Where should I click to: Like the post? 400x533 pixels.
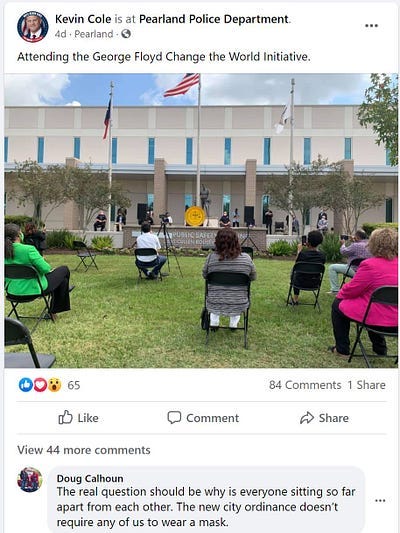[x=78, y=417]
